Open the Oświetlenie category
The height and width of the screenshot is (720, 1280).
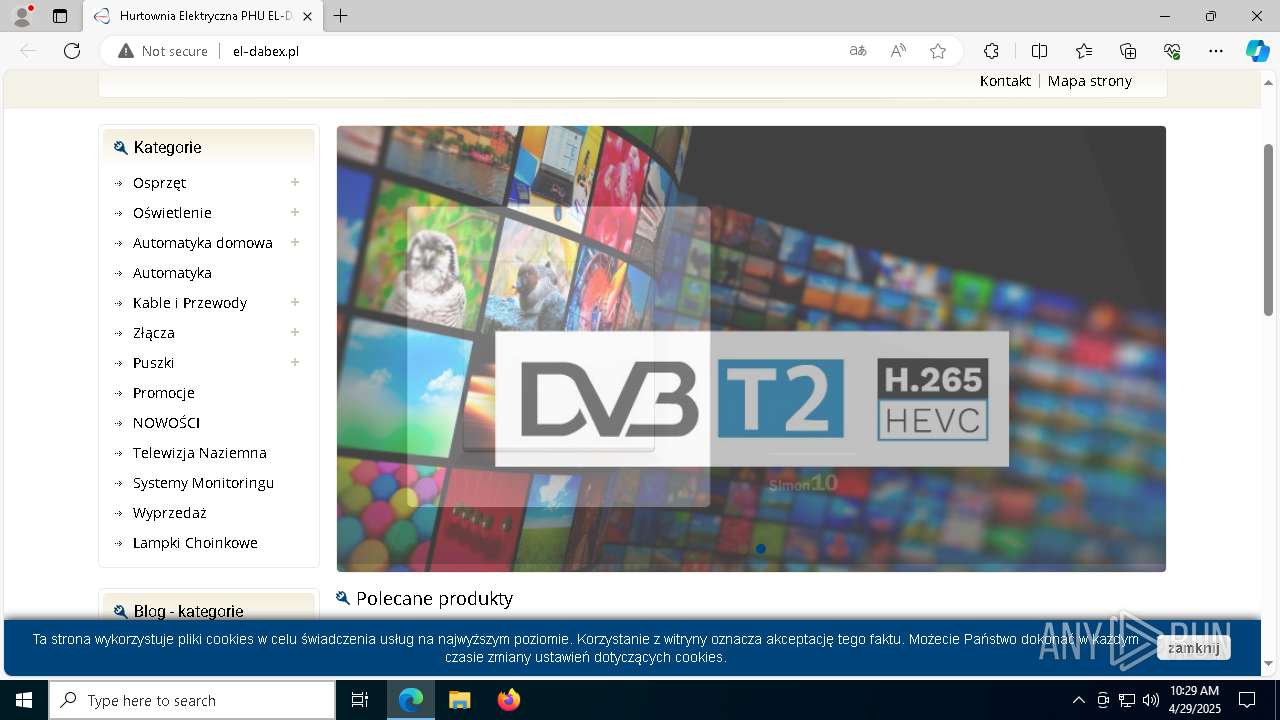172,213
